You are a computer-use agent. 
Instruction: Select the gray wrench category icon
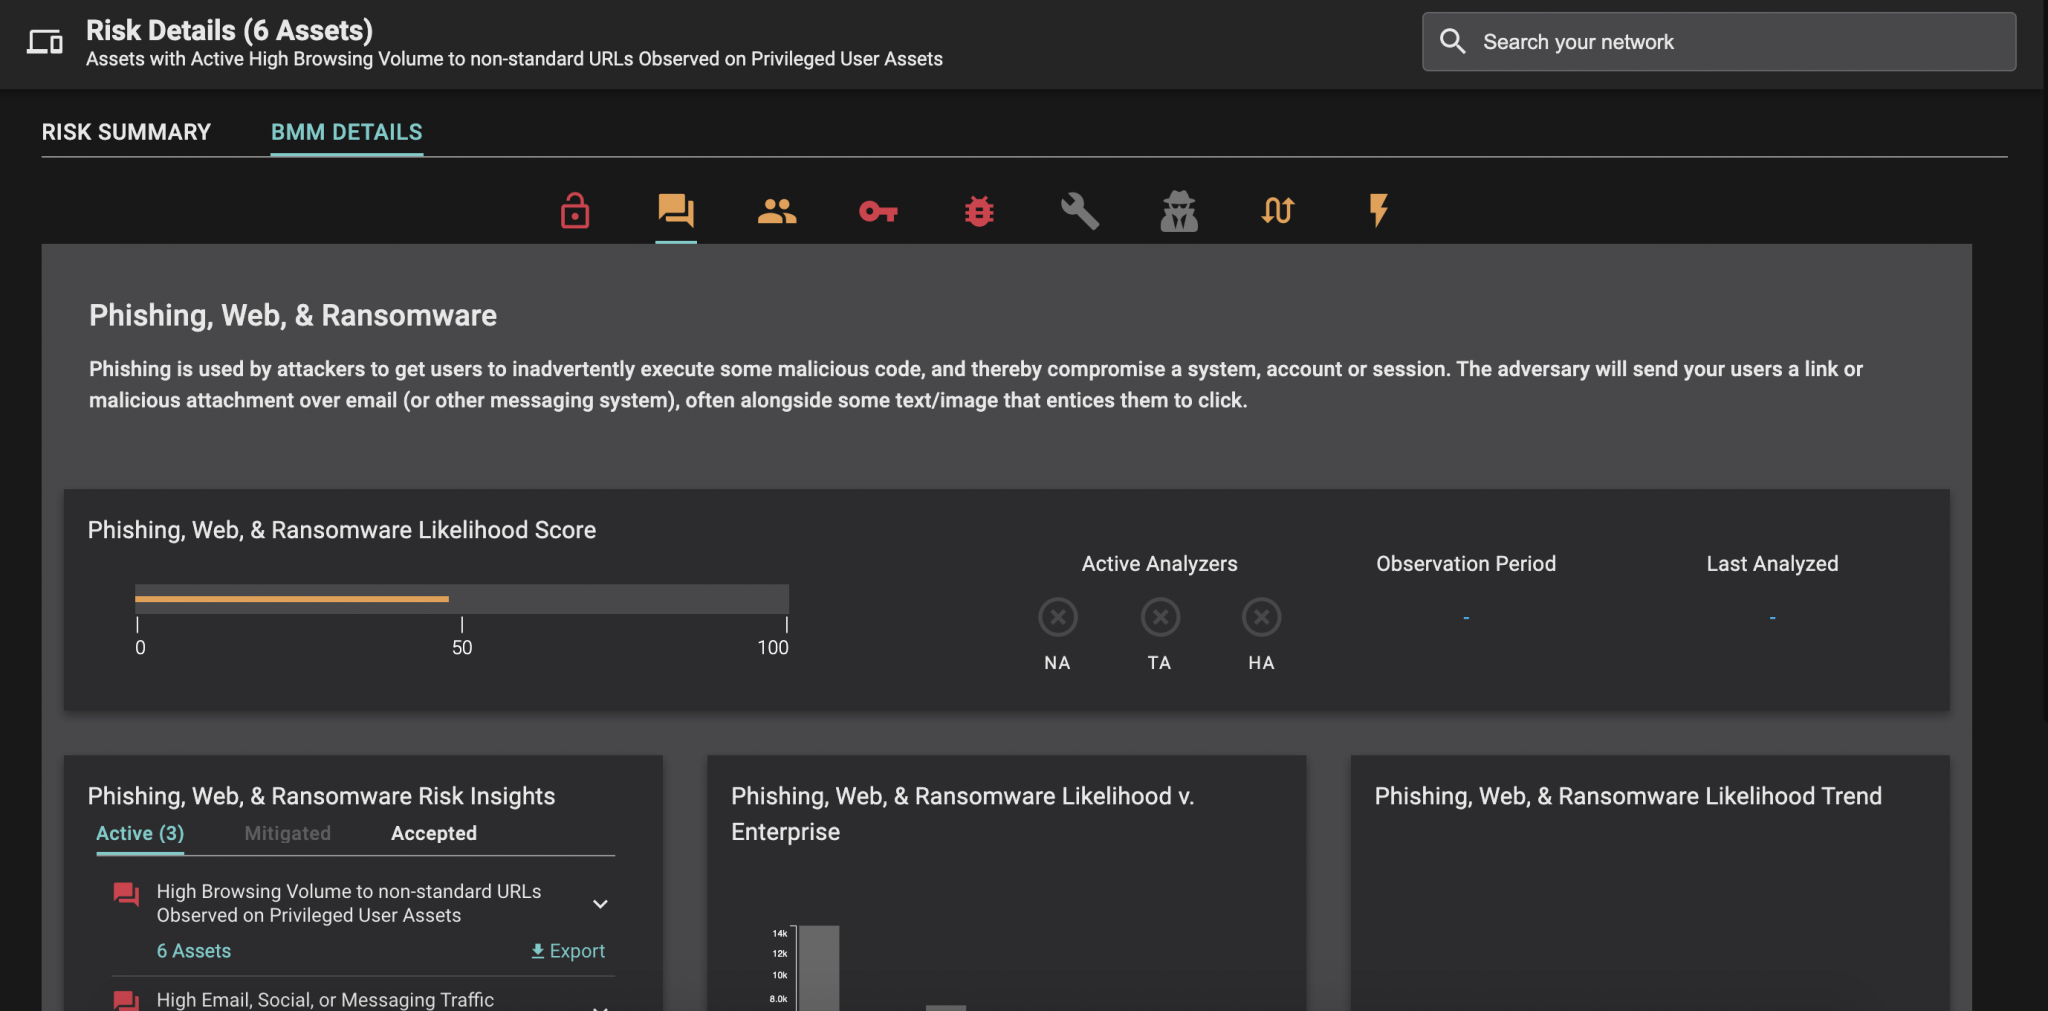tap(1079, 211)
